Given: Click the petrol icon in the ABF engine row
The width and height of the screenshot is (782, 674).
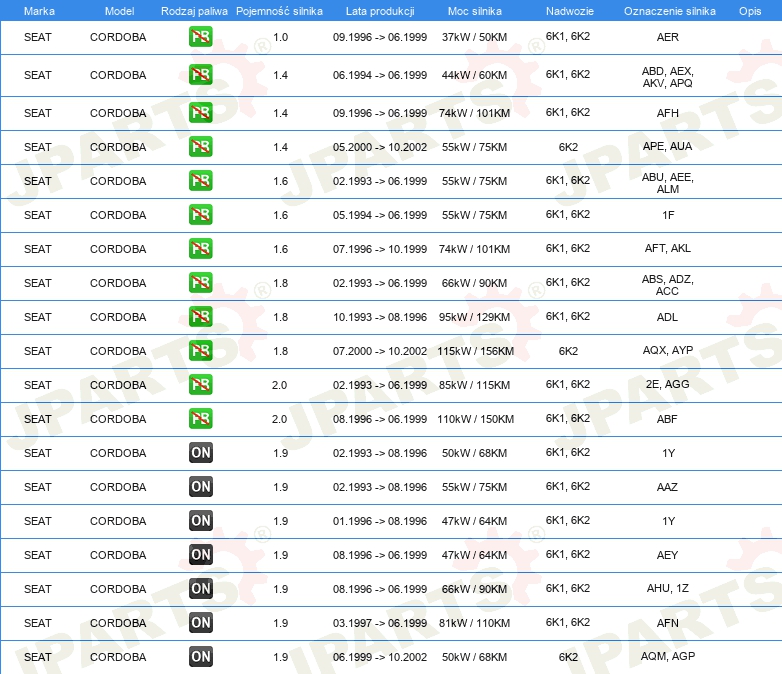Looking at the screenshot, I should click(x=200, y=419).
